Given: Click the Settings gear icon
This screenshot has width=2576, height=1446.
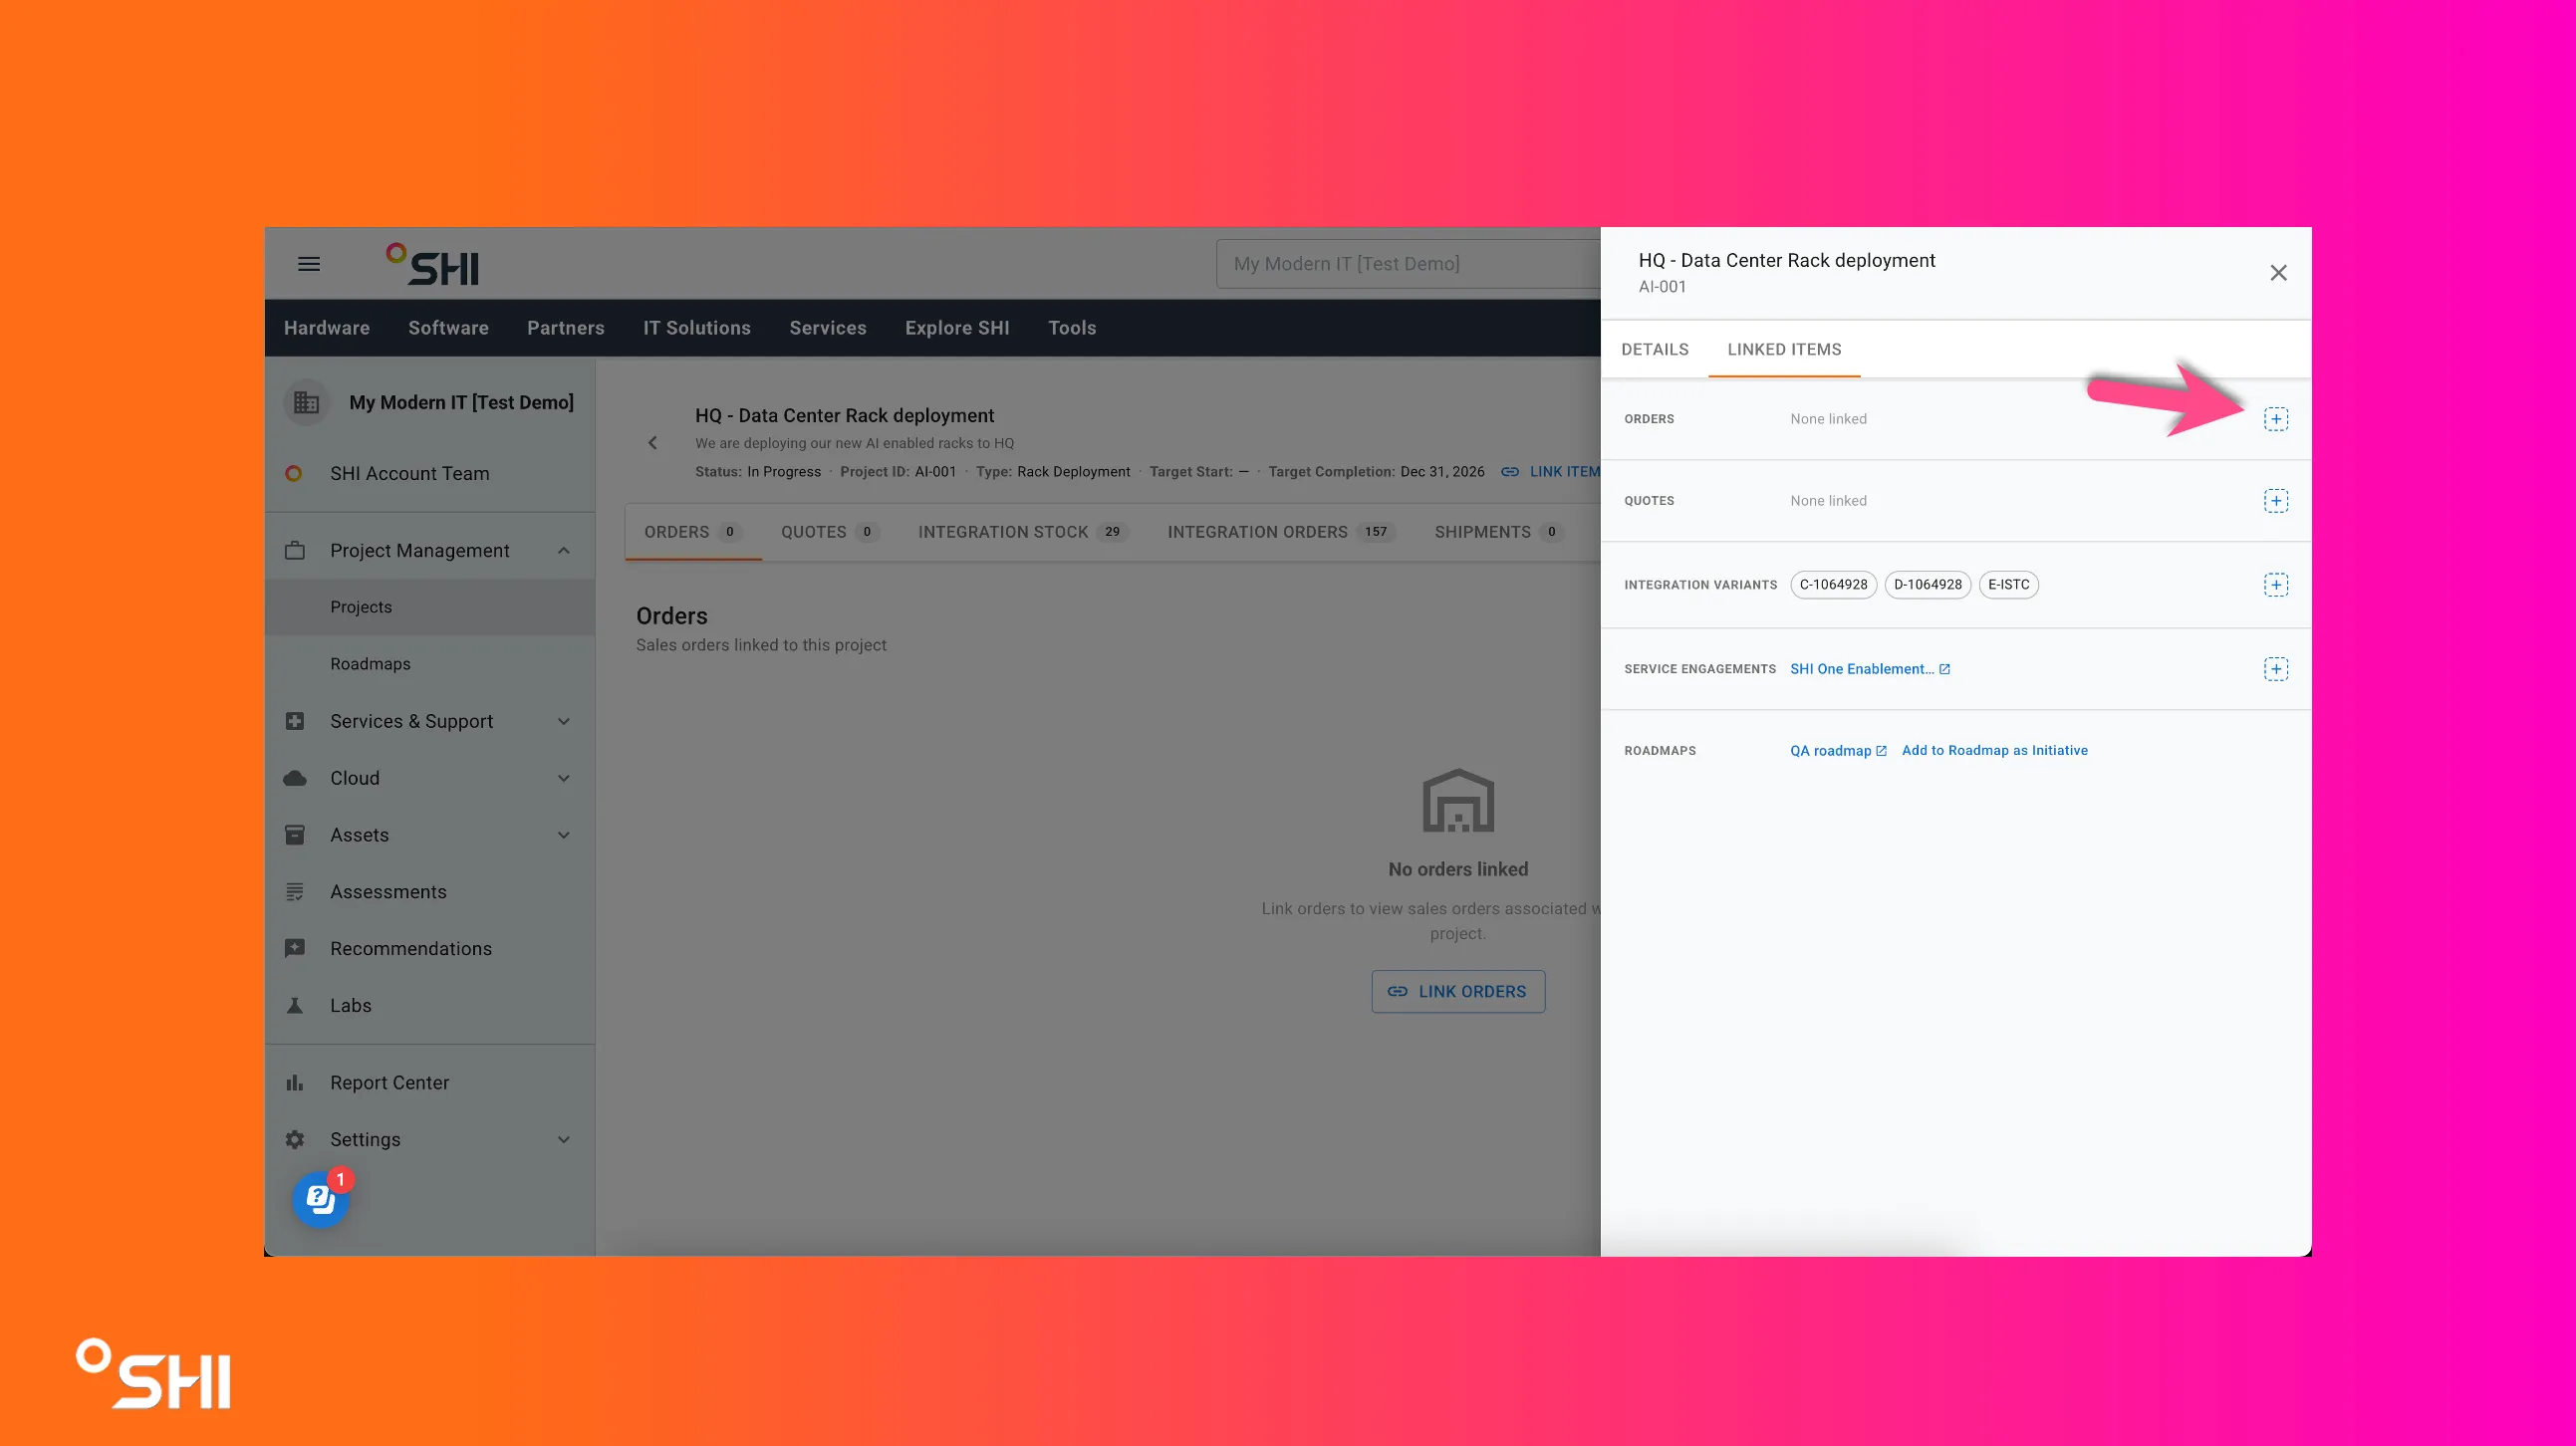Looking at the screenshot, I should pos(295,1140).
